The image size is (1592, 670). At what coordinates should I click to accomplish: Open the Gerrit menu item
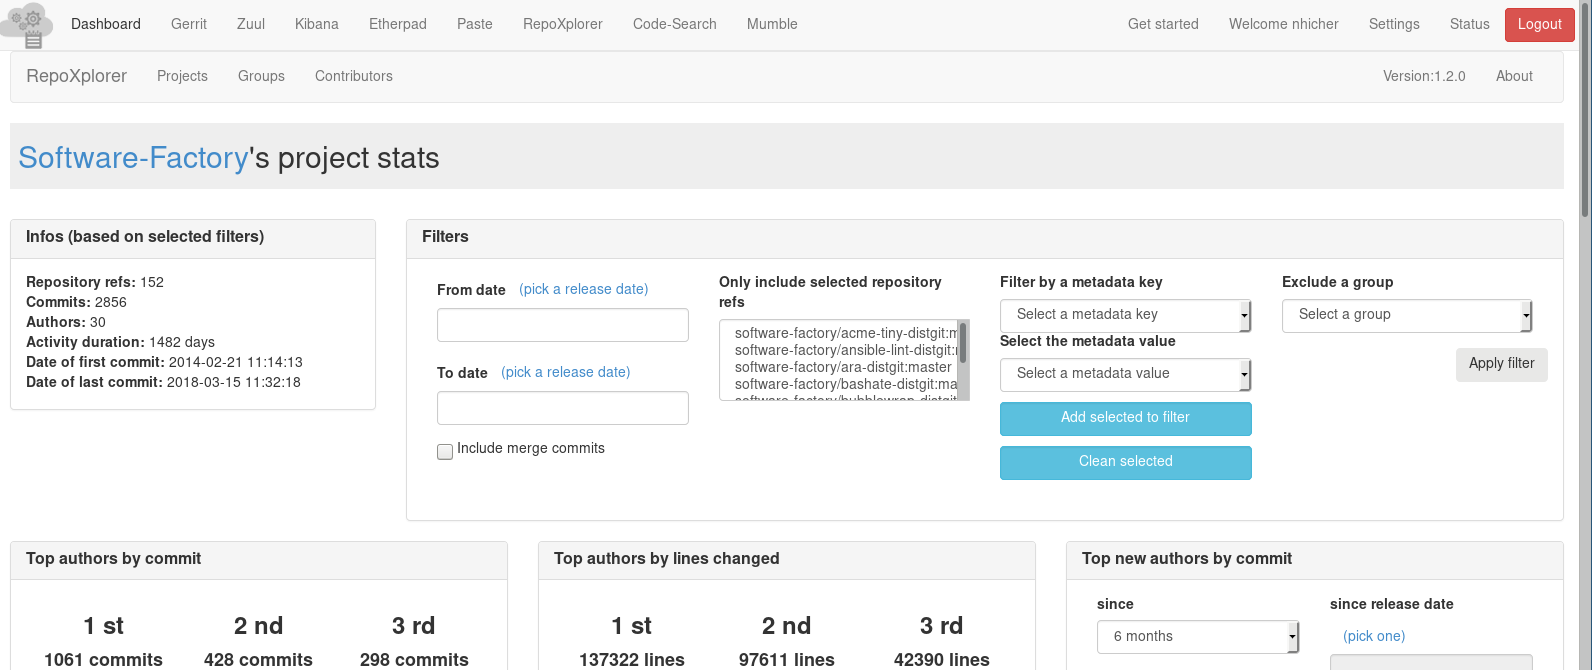click(x=189, y=24)
